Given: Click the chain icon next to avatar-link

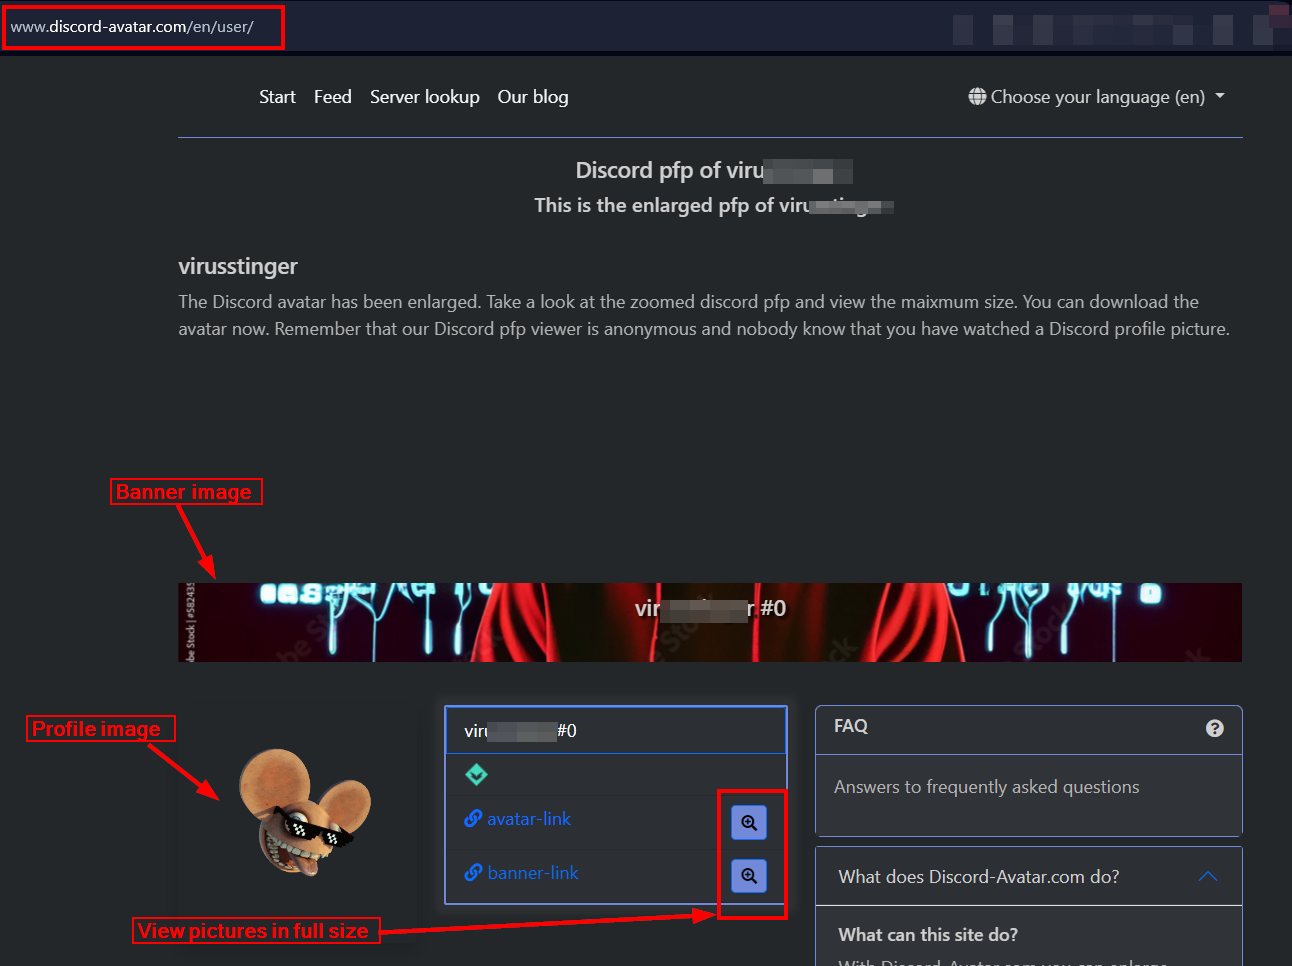Looking at the screenshot, I should pos(473,819).
